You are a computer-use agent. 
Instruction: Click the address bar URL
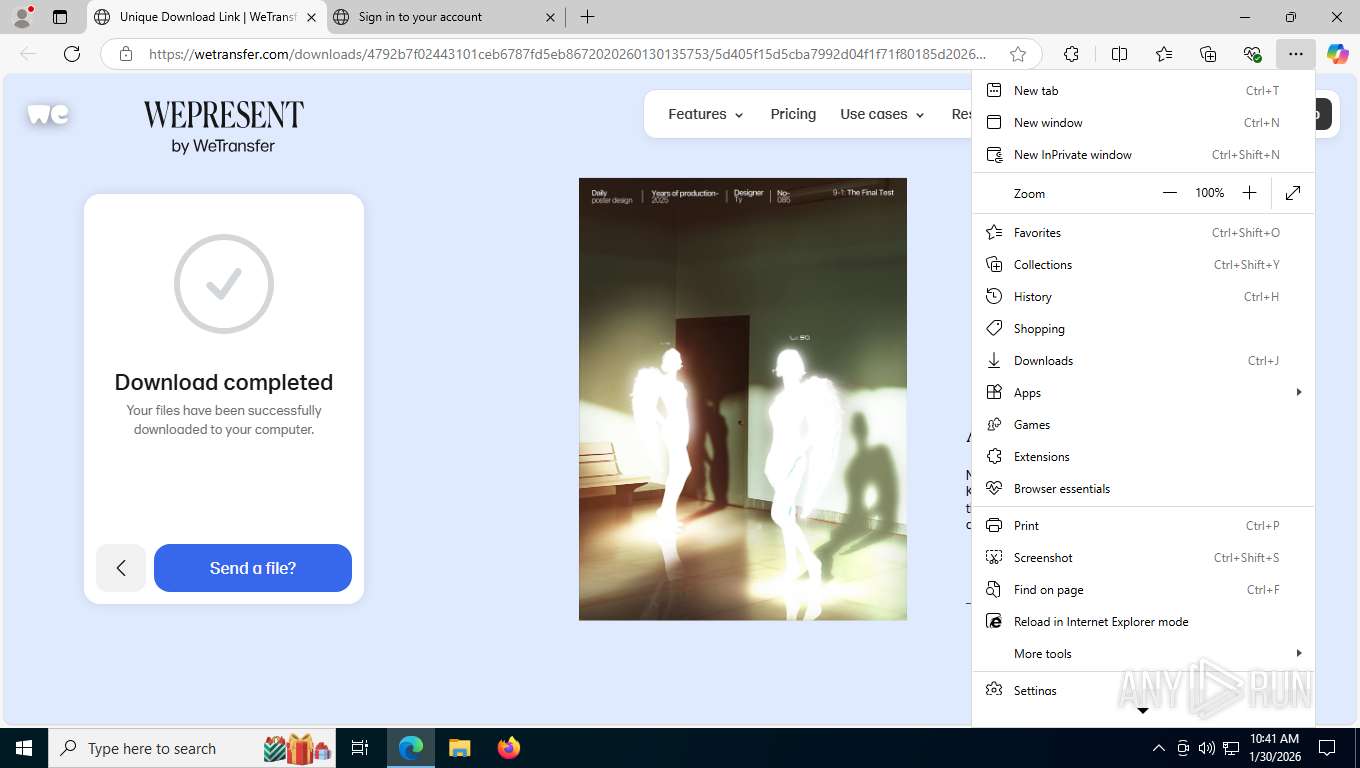[567, 54]
